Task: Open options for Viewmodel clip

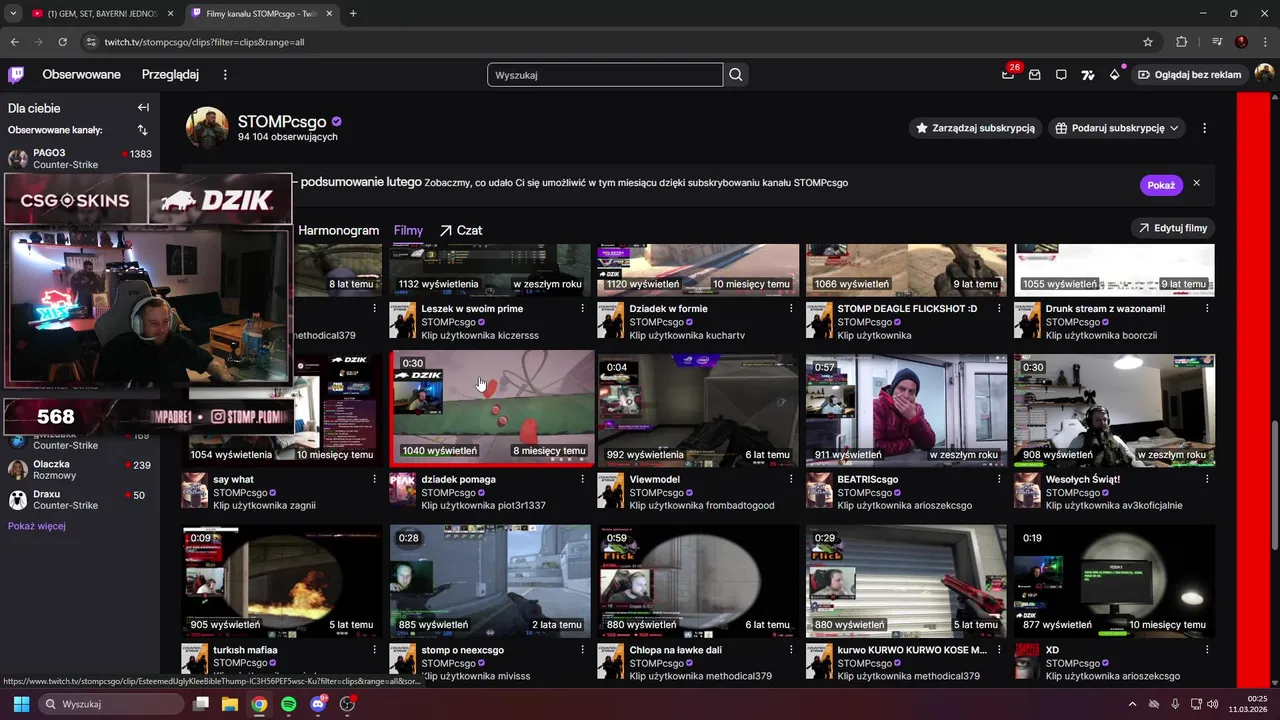Action: [790, 480]
